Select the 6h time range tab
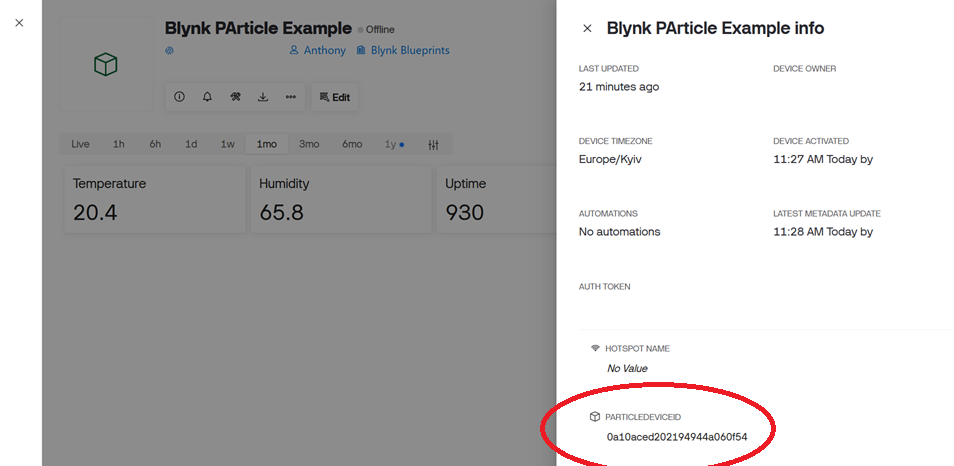The image size is (954, 466). pos(155,144)
